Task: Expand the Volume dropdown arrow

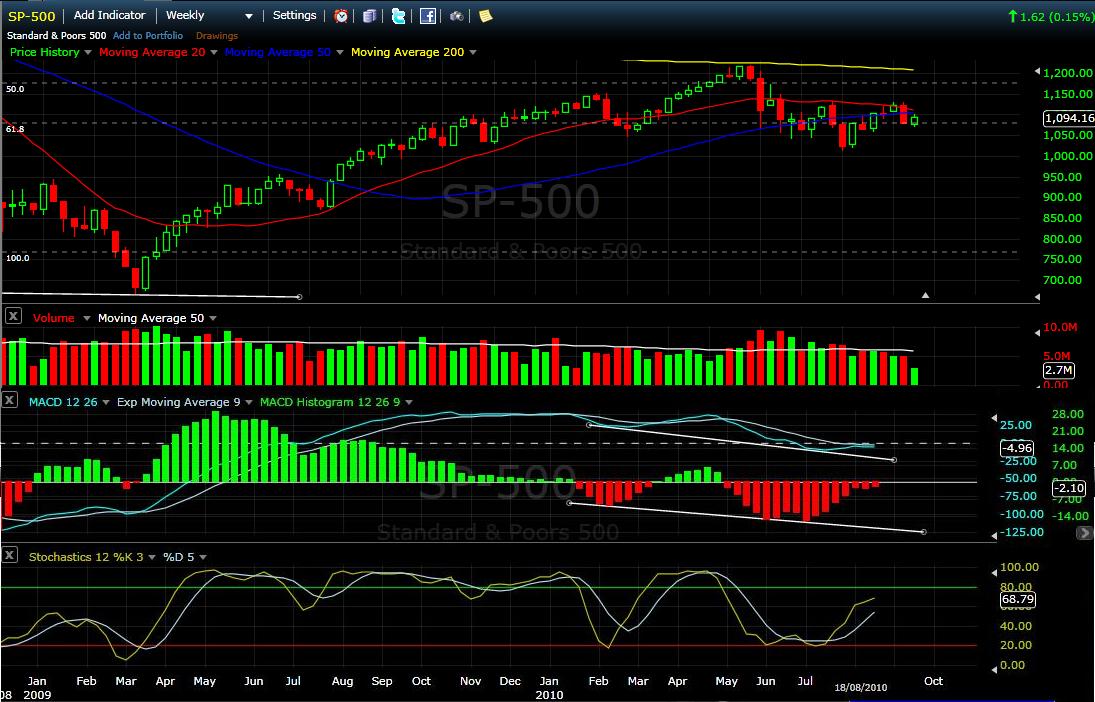Action: [87, 319]
